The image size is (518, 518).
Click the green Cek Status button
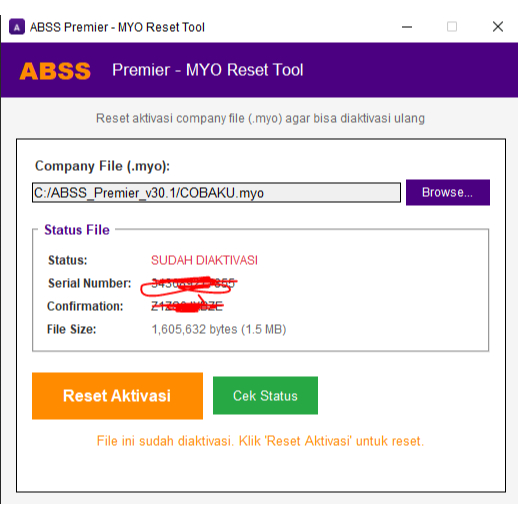(265, 396)
